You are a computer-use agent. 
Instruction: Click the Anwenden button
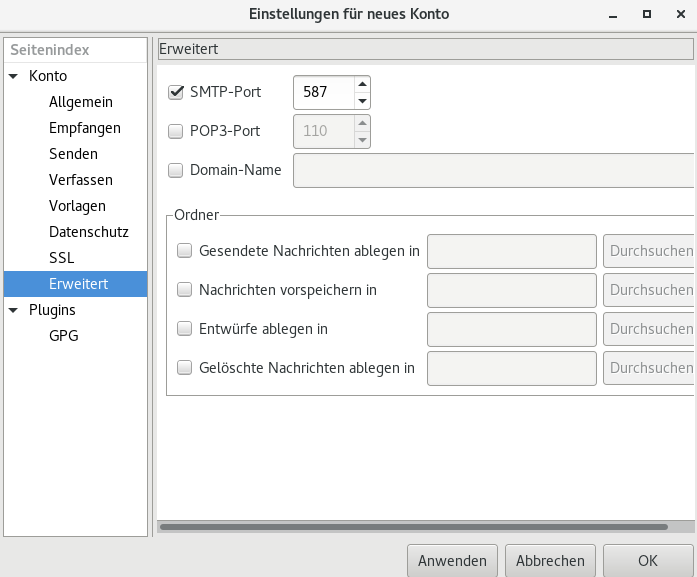coord(452,560)
